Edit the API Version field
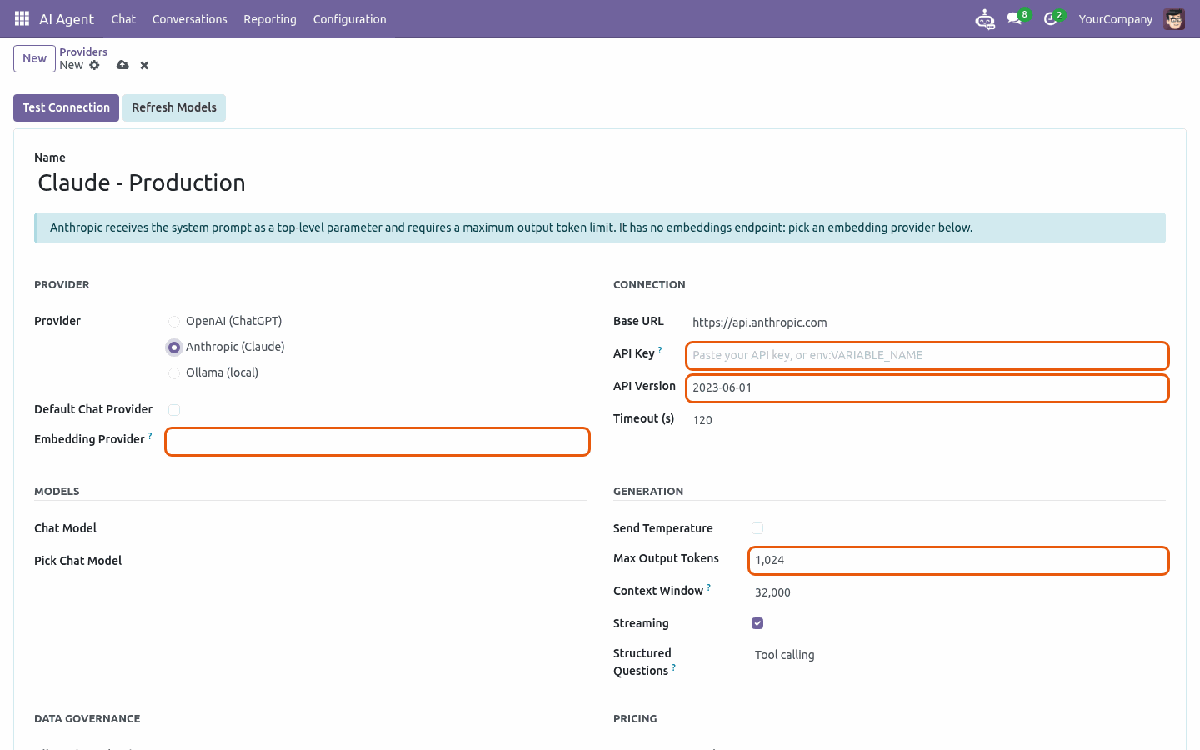 (x=927, y=387)
